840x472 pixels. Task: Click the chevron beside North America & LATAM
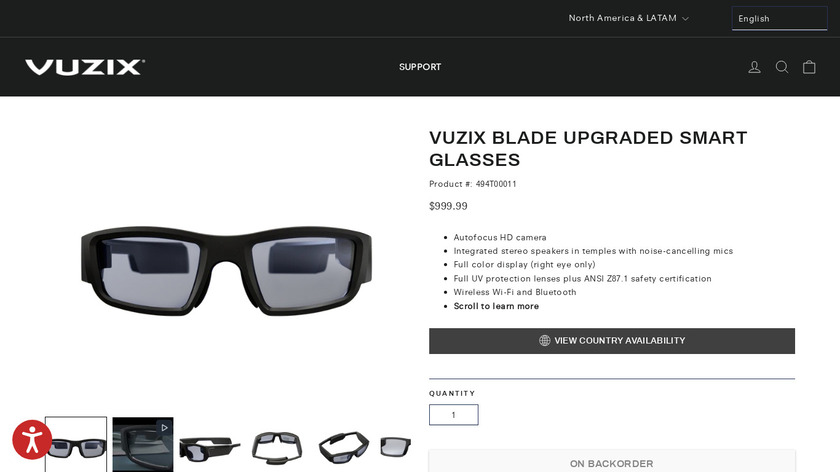pyautogui.click(x=685, y=19)
